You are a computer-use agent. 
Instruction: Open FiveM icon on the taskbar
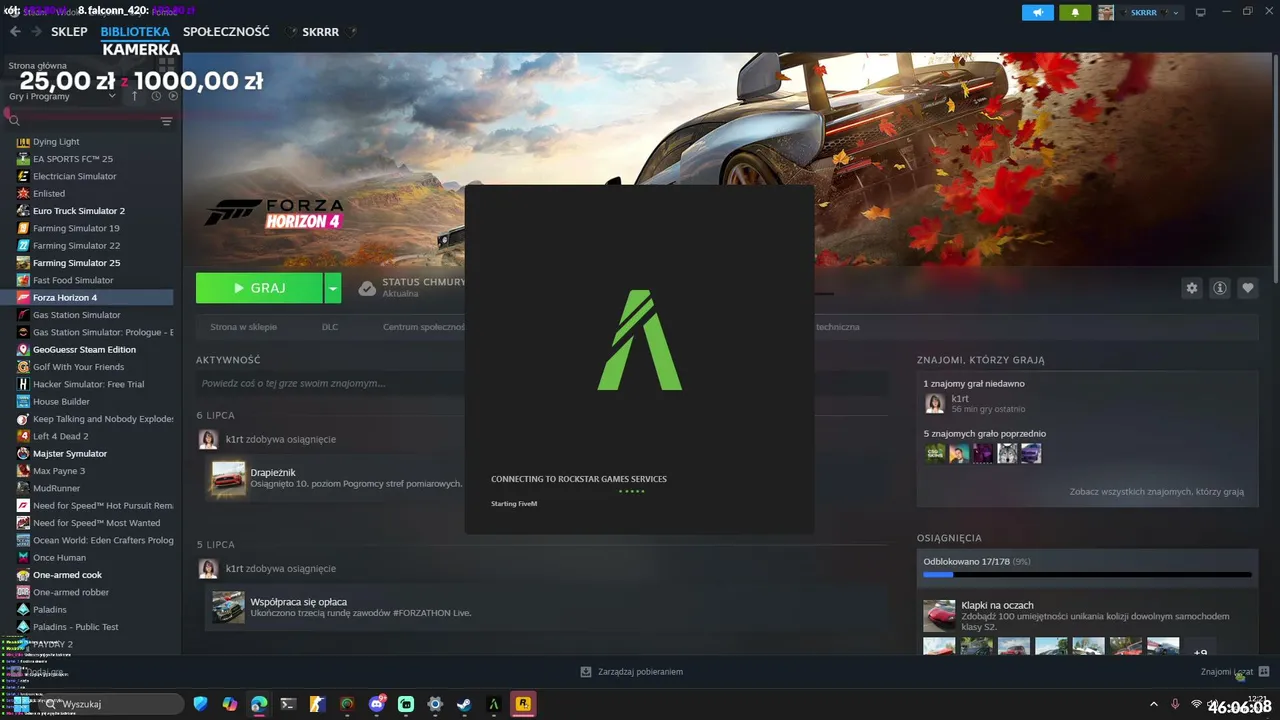pos(493,704)
